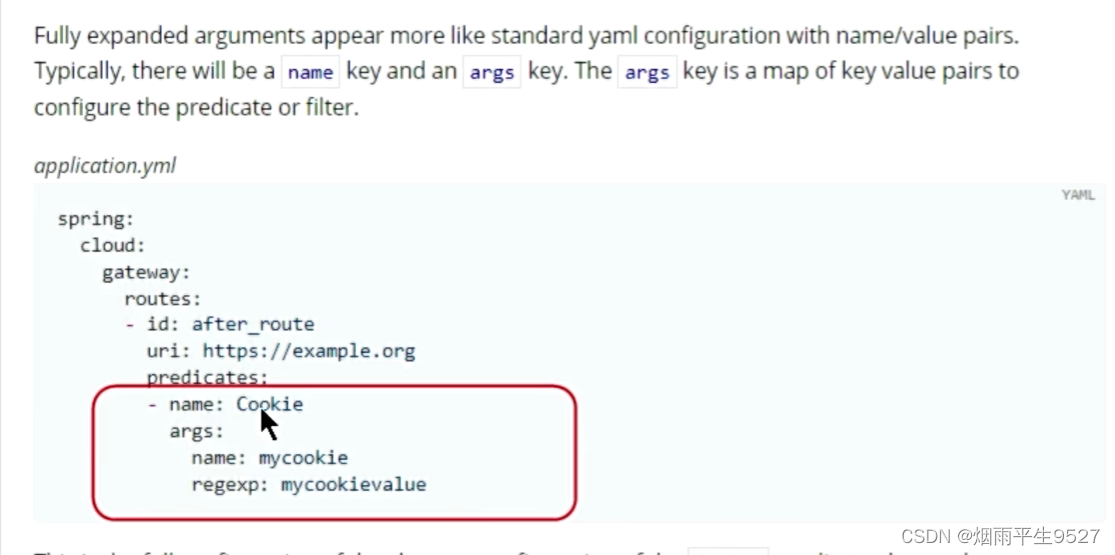Click the 'cloud:' line in the code
This screenshot has height=555, width=1115.
[113, 245]
